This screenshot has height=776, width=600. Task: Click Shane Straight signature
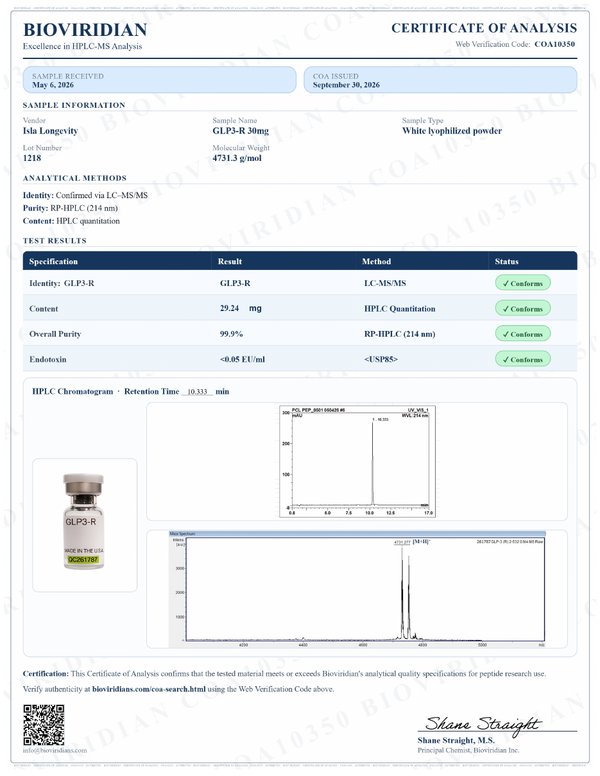point(483,724)
